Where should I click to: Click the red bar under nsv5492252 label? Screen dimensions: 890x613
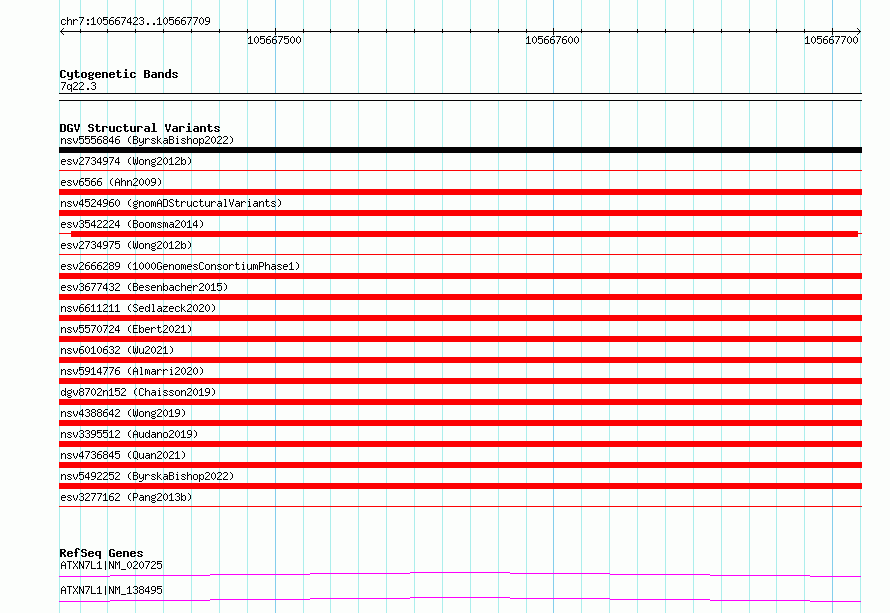[x=460, y=486]
